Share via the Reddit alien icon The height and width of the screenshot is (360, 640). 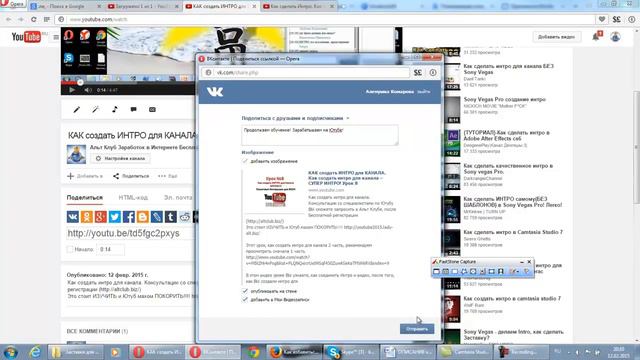184,216
